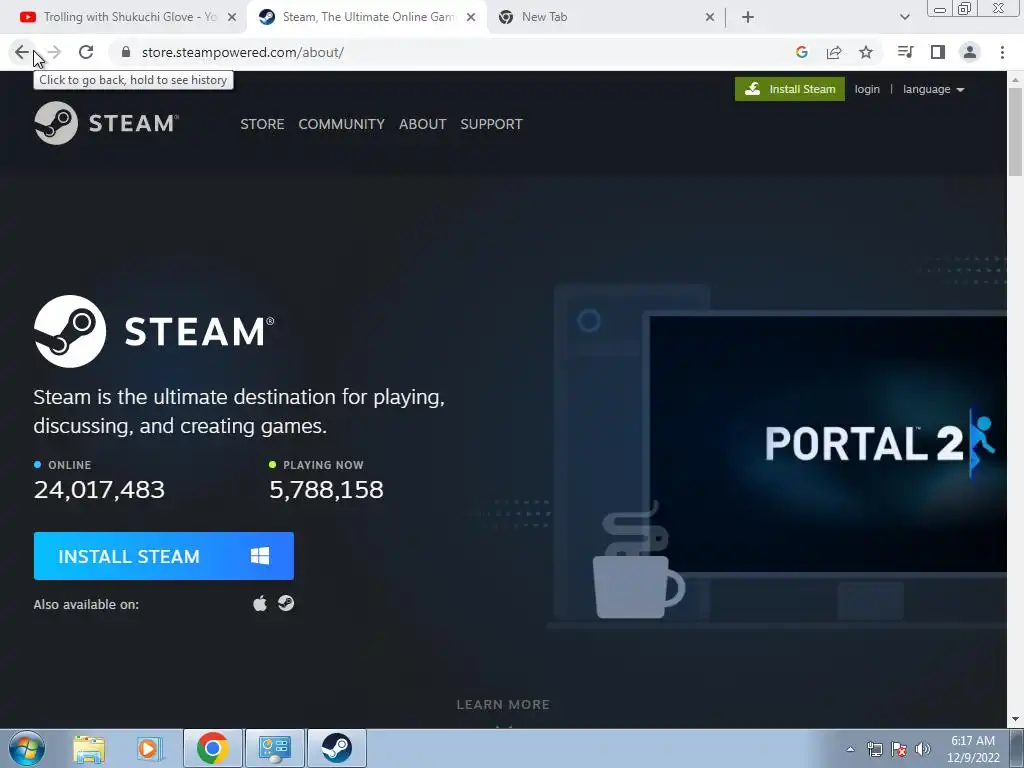1024x768 pixels.
Task: Reload the Steam about page
Action: coord(86,52)
